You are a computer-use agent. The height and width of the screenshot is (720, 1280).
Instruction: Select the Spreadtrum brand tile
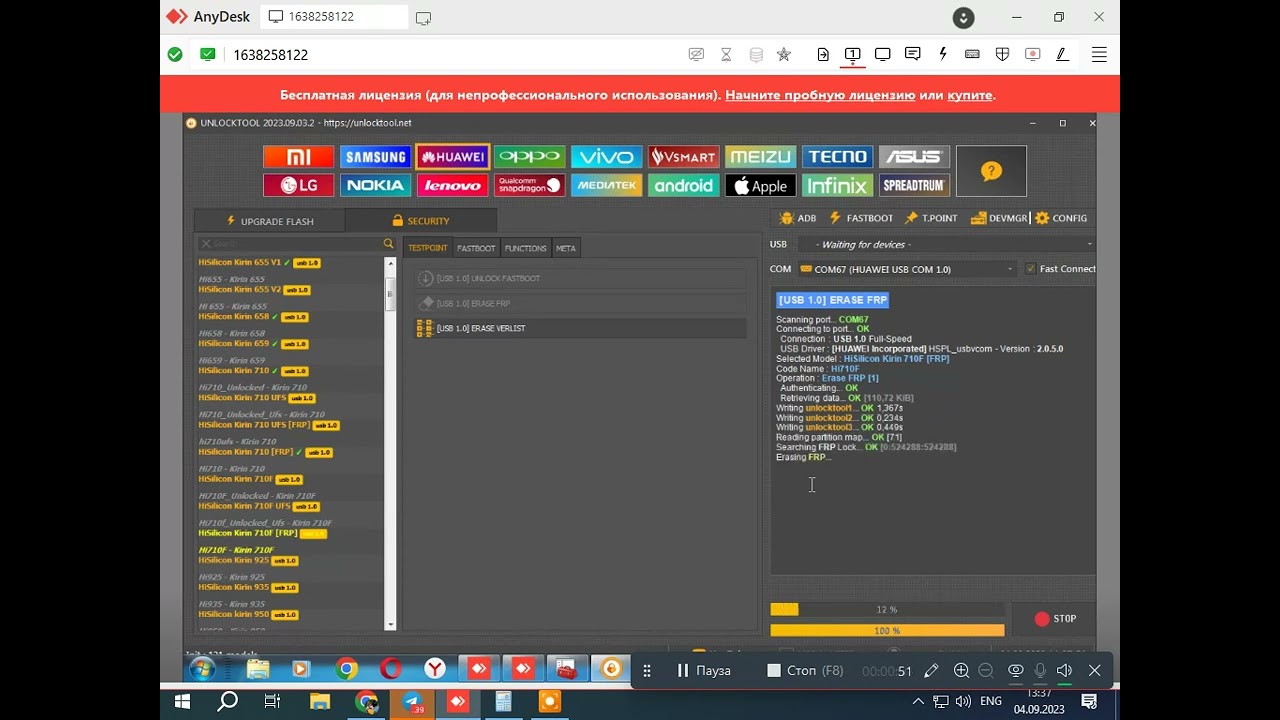coord(914,185)
